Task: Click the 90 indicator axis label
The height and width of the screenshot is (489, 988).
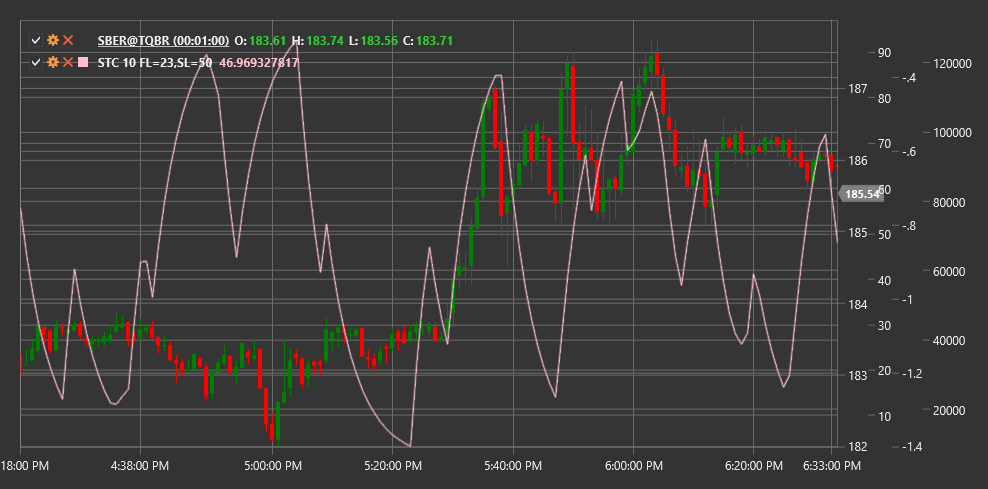Action: [x=884, y=52]
